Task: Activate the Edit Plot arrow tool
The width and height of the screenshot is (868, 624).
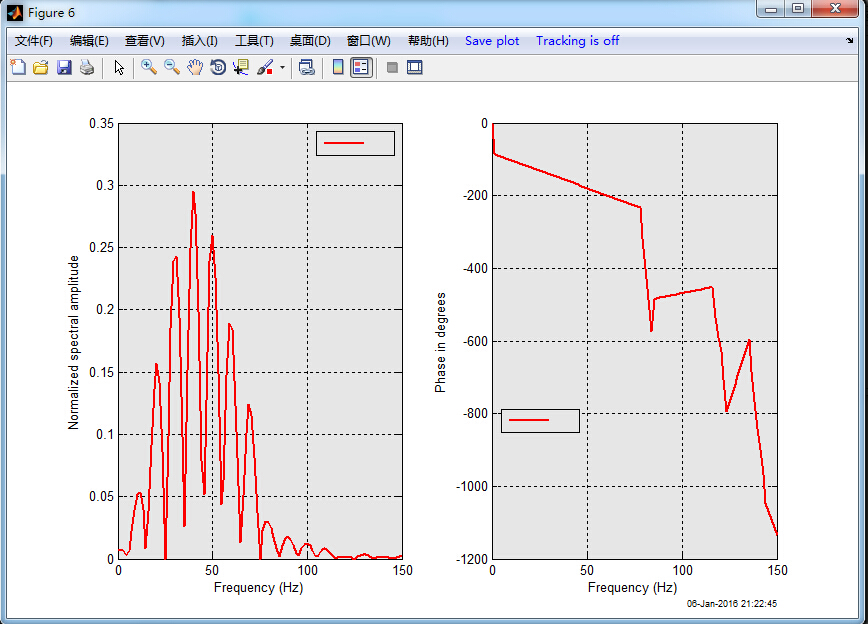Action: coord(118,68)
